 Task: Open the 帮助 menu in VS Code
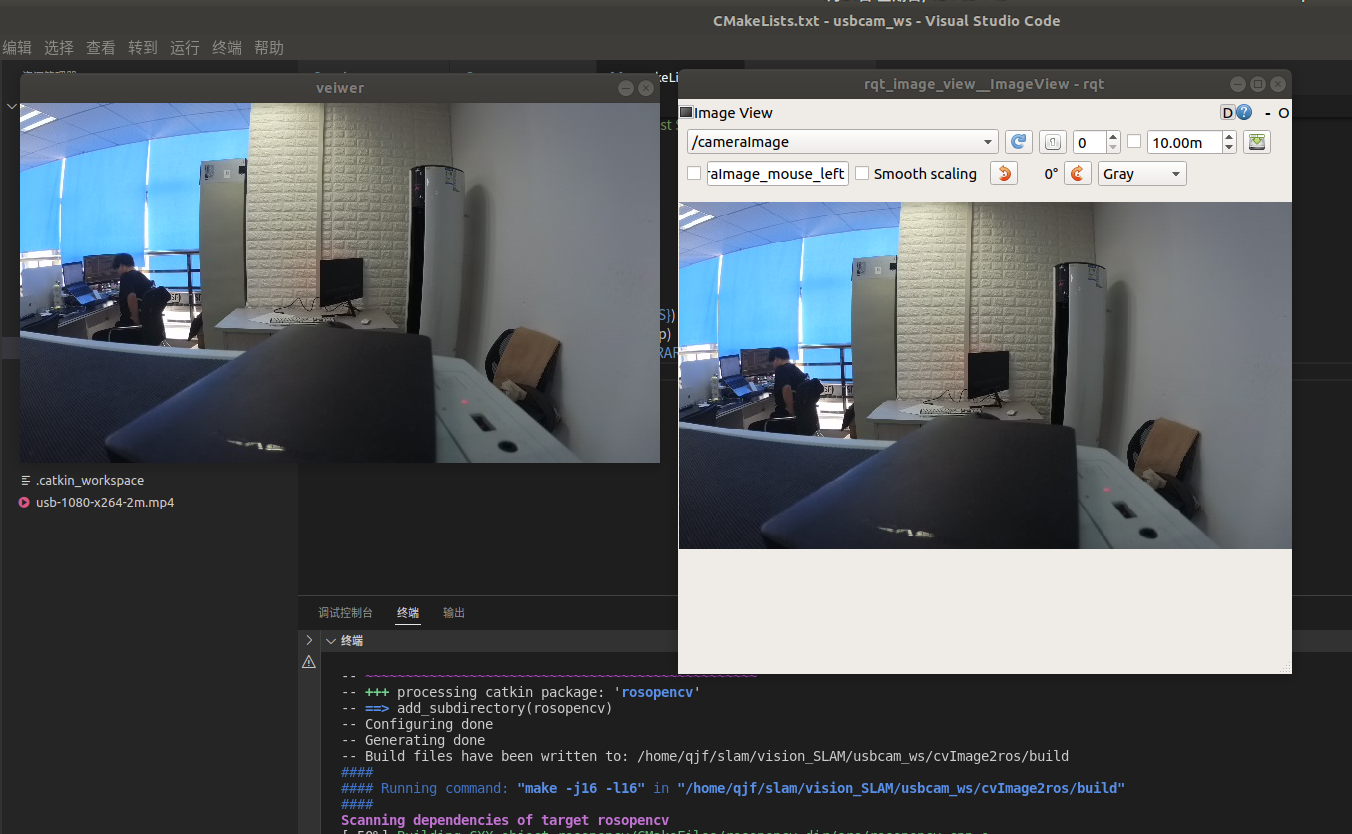point(269,48)
